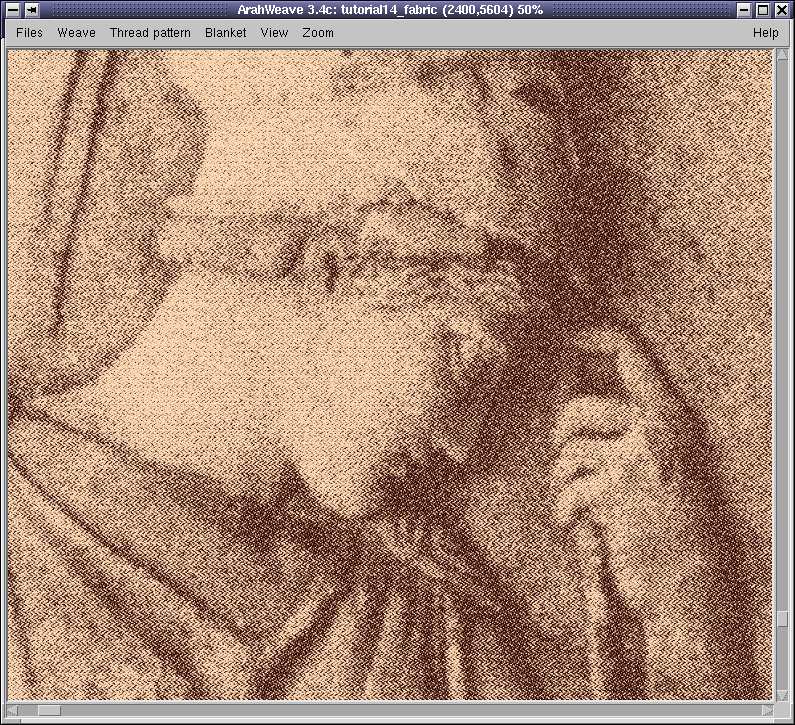Open the View menu
The image size is (795, 725).
coord(274,33)
